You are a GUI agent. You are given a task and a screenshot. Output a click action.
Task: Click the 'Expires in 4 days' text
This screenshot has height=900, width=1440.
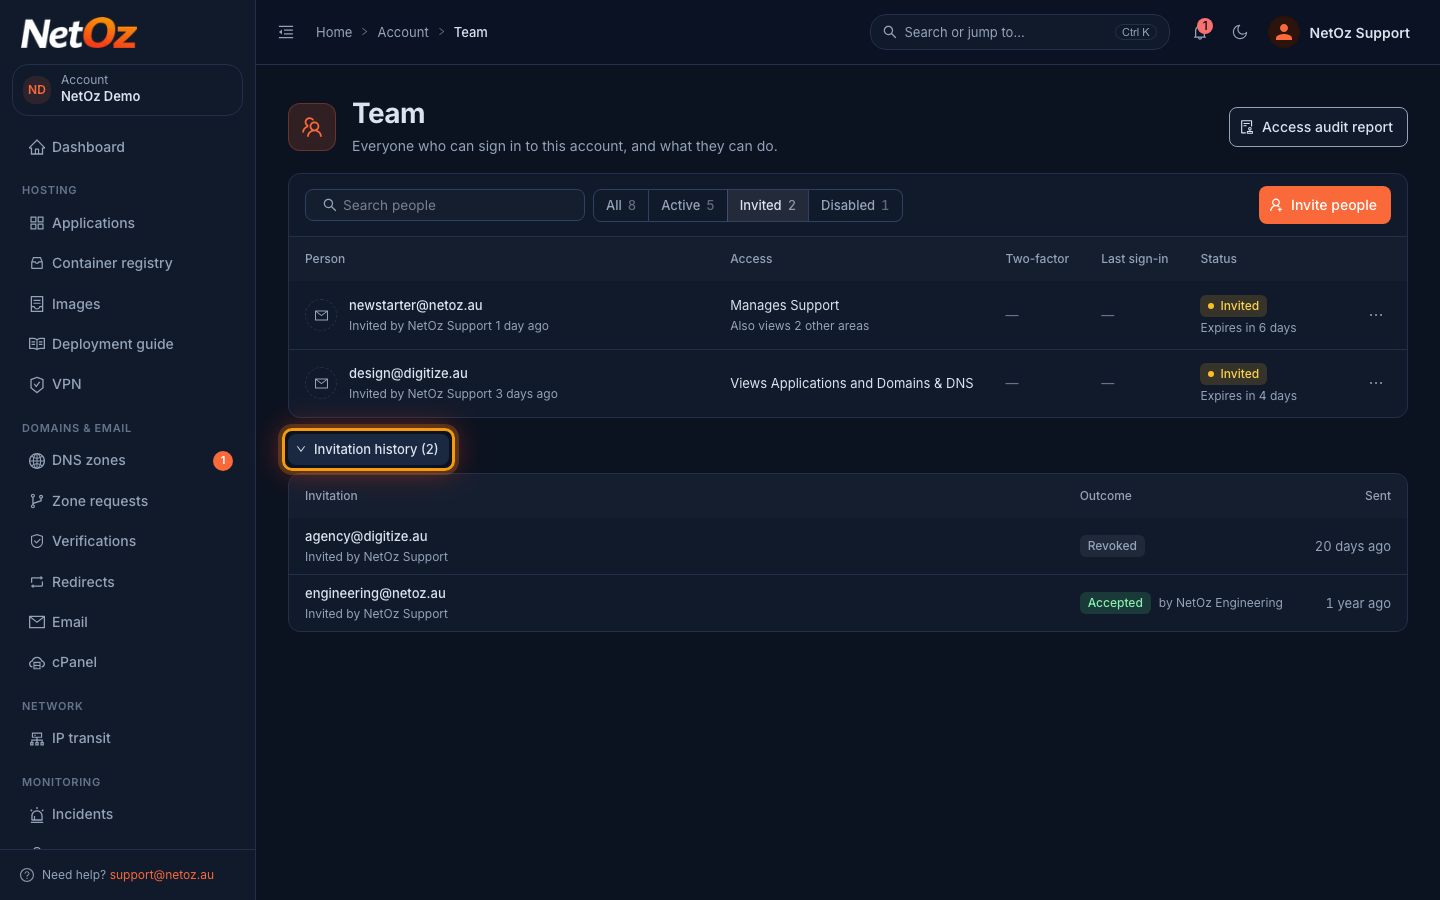[1248, 396]
